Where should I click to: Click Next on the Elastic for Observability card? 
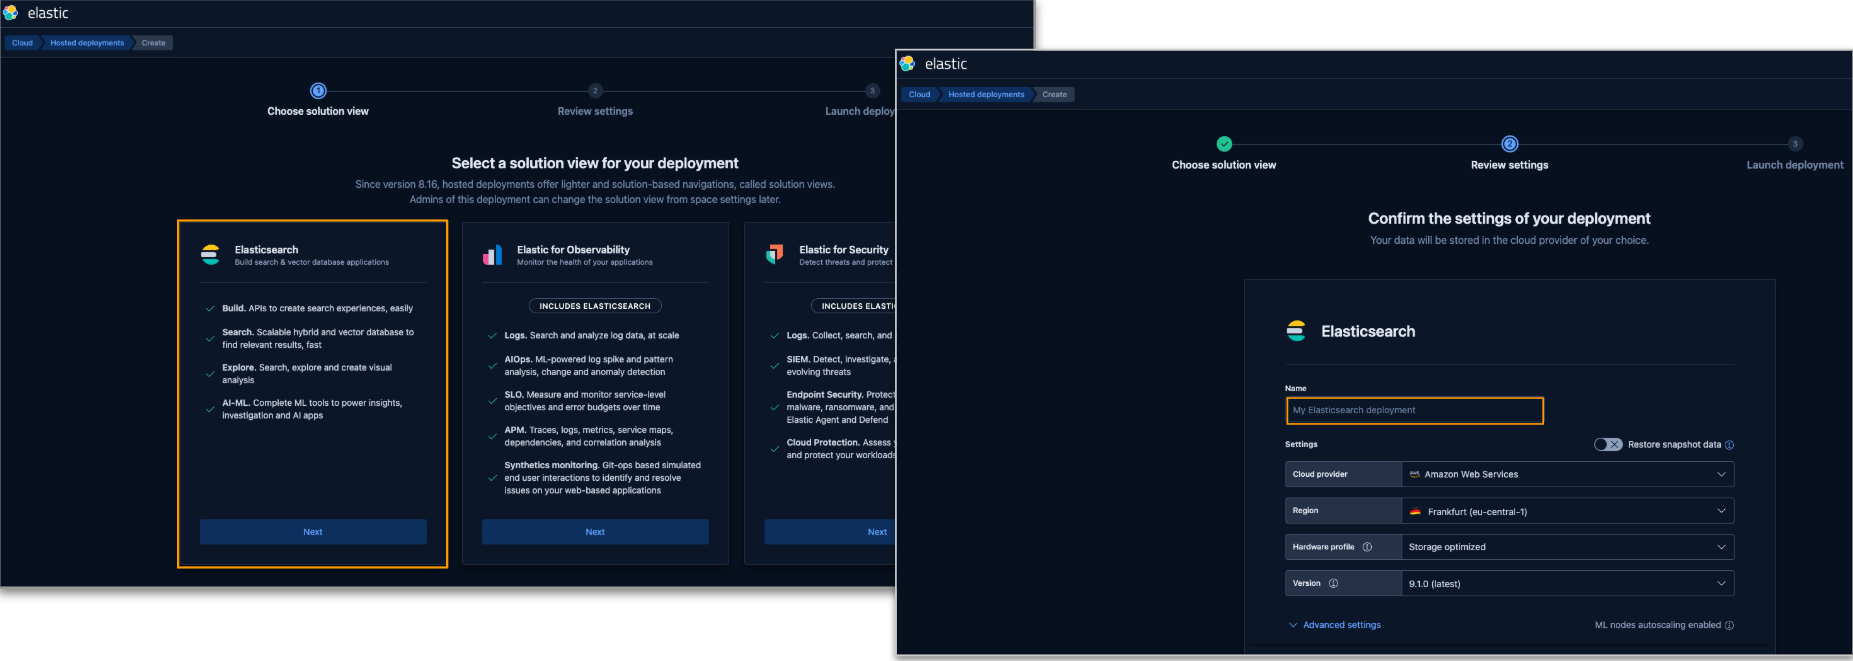pos(595,532)
